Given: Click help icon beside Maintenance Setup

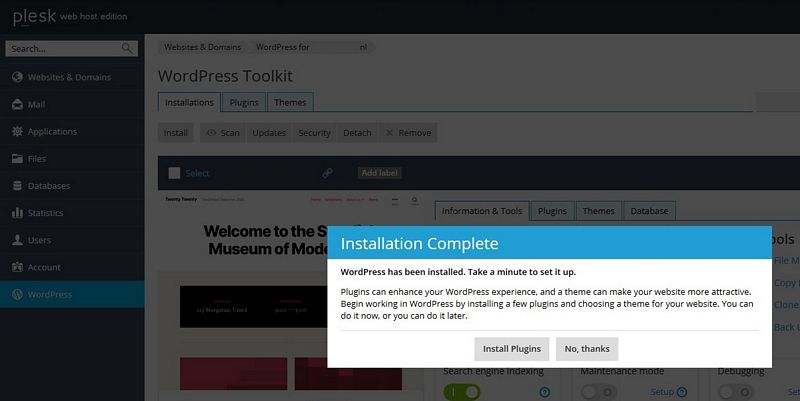Looking at the screenshot, I should coord(682,392).
